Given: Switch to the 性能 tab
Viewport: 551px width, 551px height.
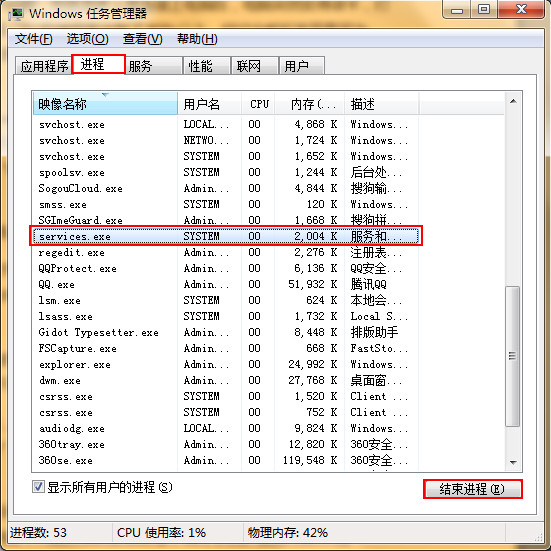Looking at the screenshot, I should (207, 66).
